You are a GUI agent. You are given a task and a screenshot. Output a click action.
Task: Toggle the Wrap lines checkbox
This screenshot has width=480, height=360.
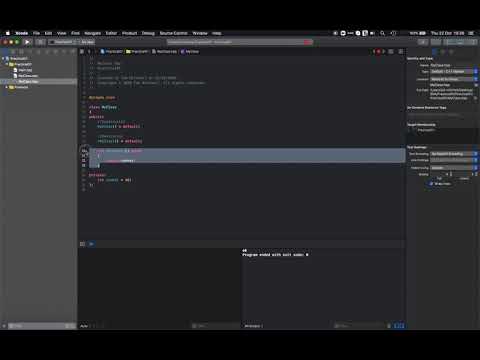(x=431, y=184)
